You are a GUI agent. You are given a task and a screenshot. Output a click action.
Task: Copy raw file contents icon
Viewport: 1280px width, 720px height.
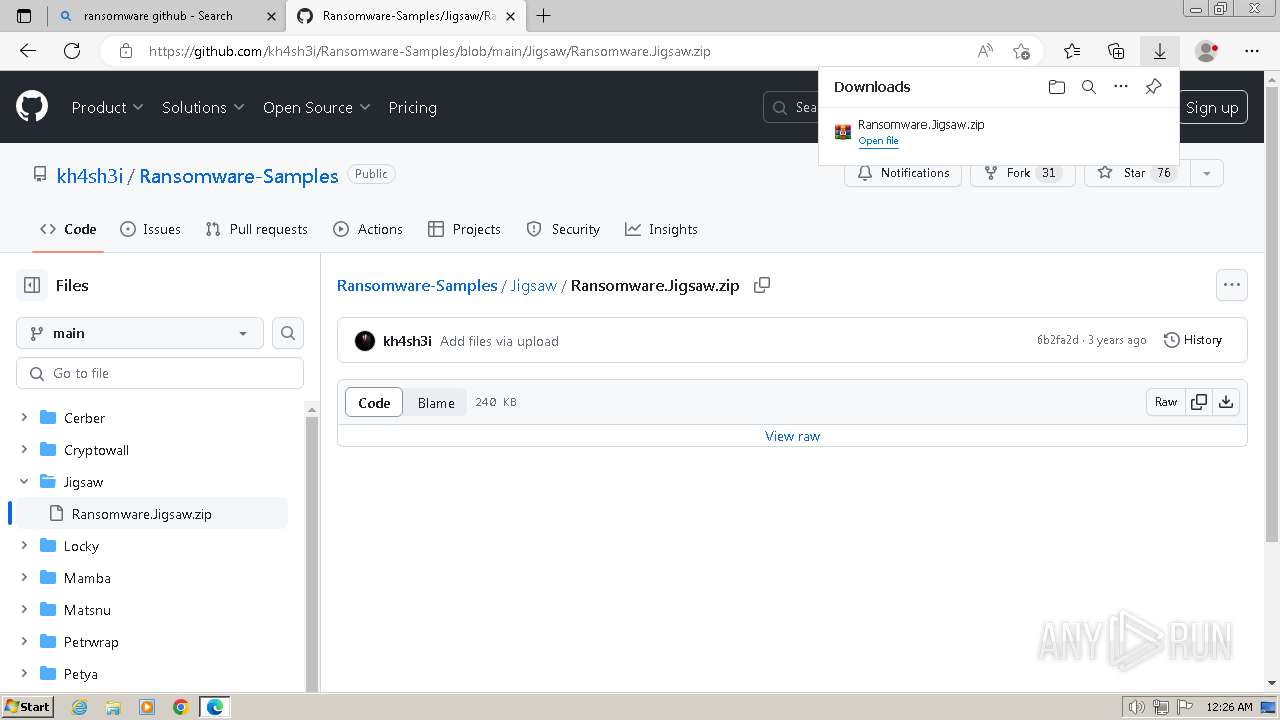click(x=1198, y=402)
